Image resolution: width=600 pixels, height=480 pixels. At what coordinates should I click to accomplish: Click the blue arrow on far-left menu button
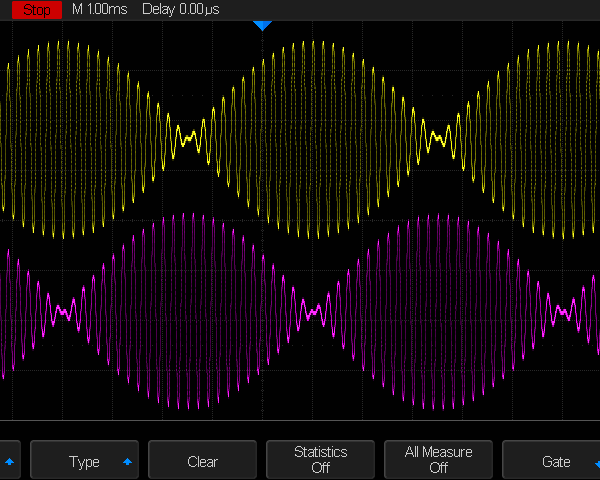click(10, 462)
